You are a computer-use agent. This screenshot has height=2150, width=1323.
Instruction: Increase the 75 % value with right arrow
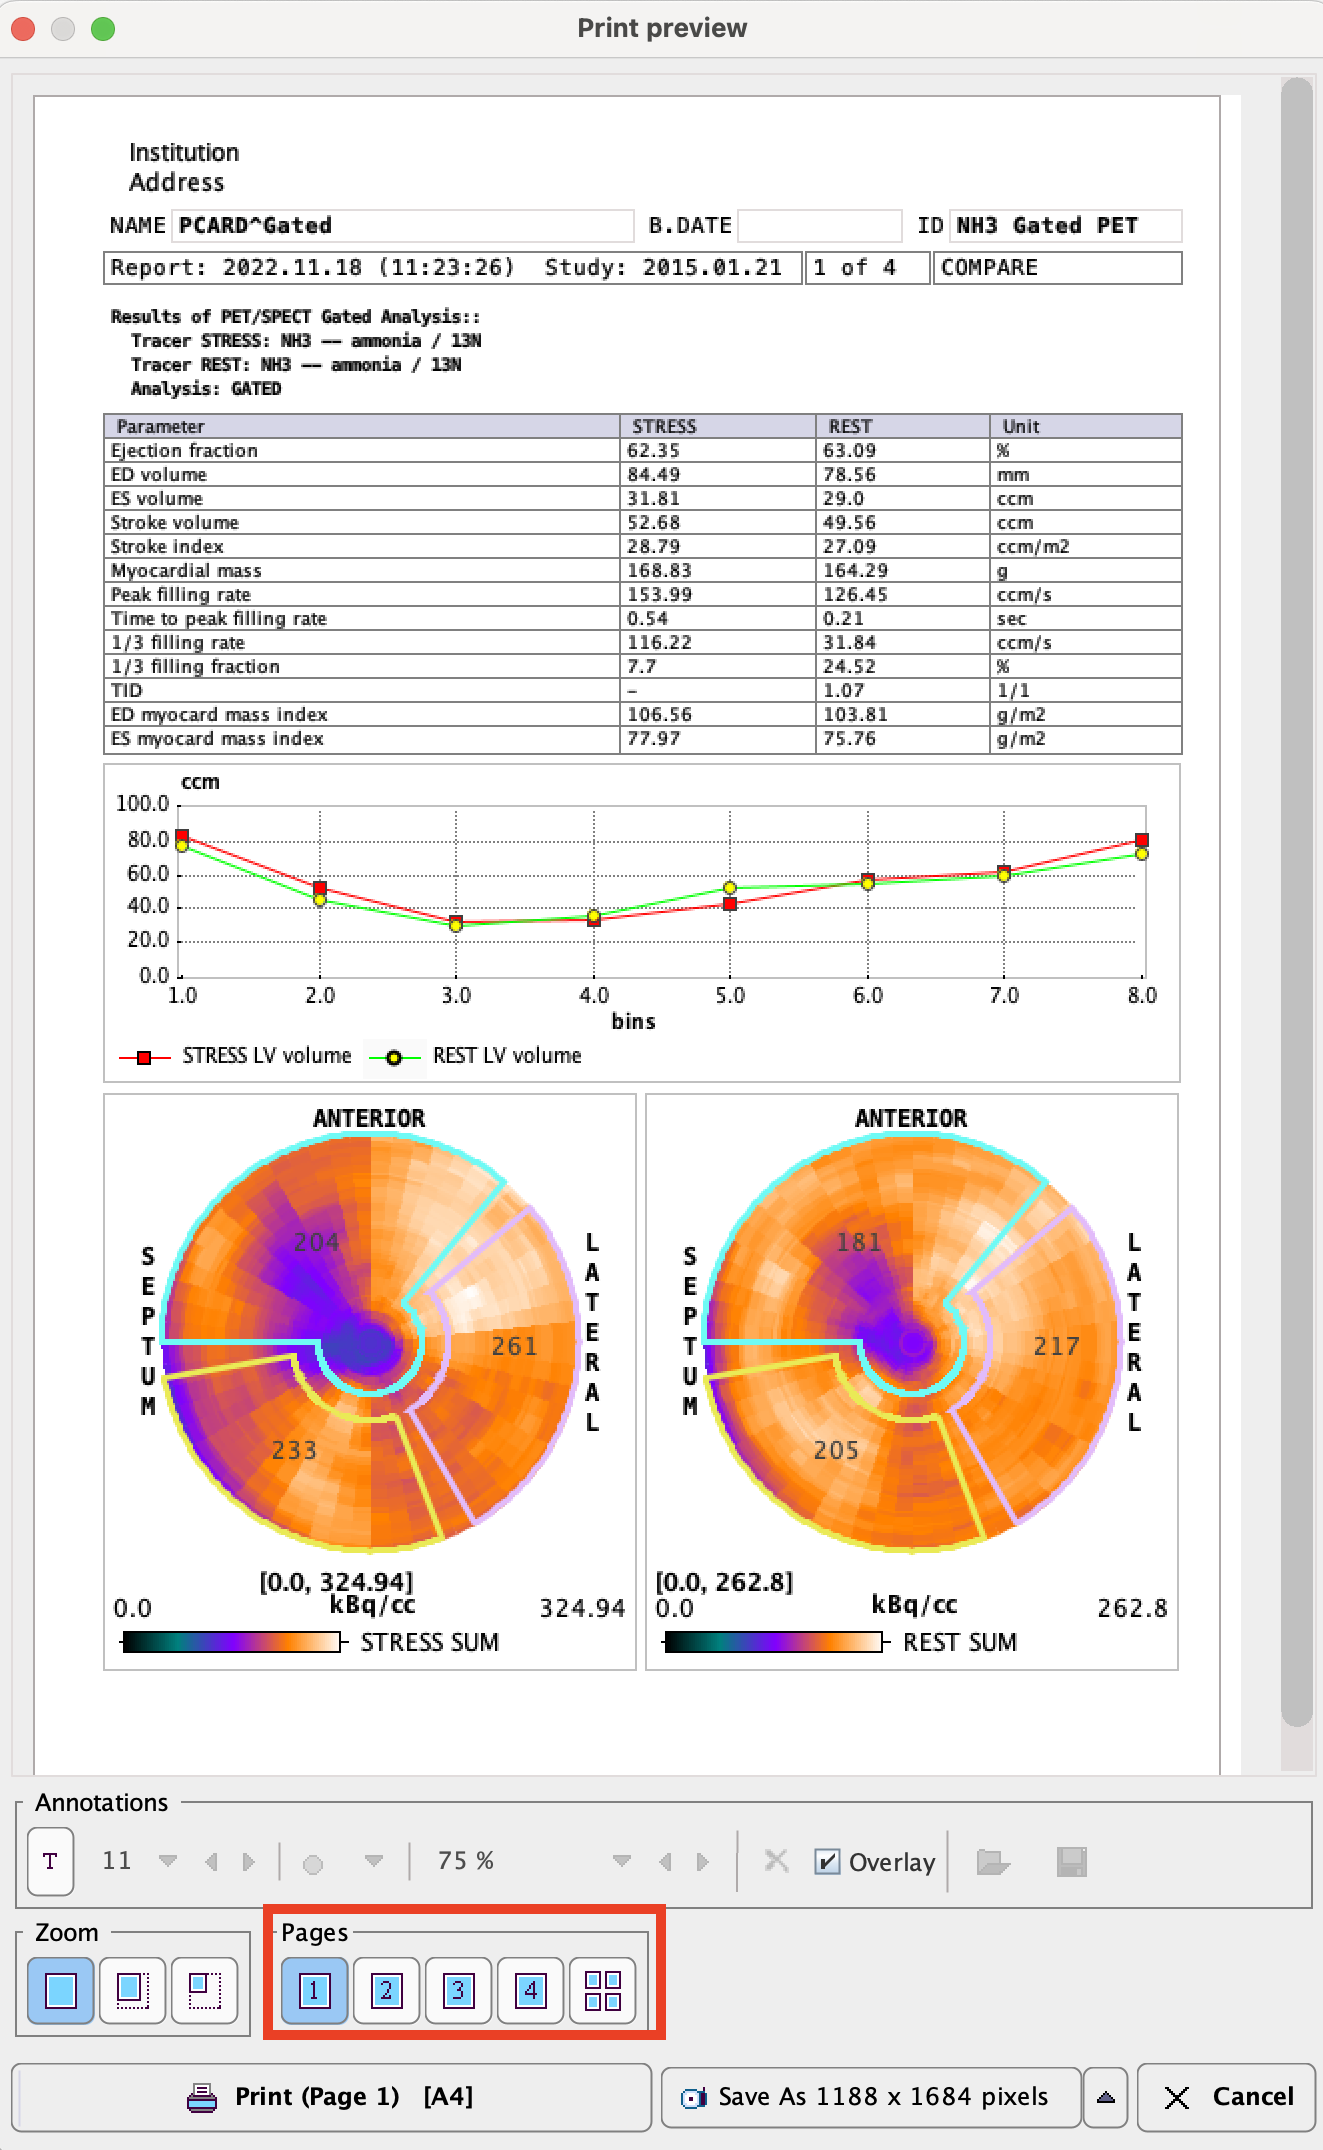coord(702,1861)
